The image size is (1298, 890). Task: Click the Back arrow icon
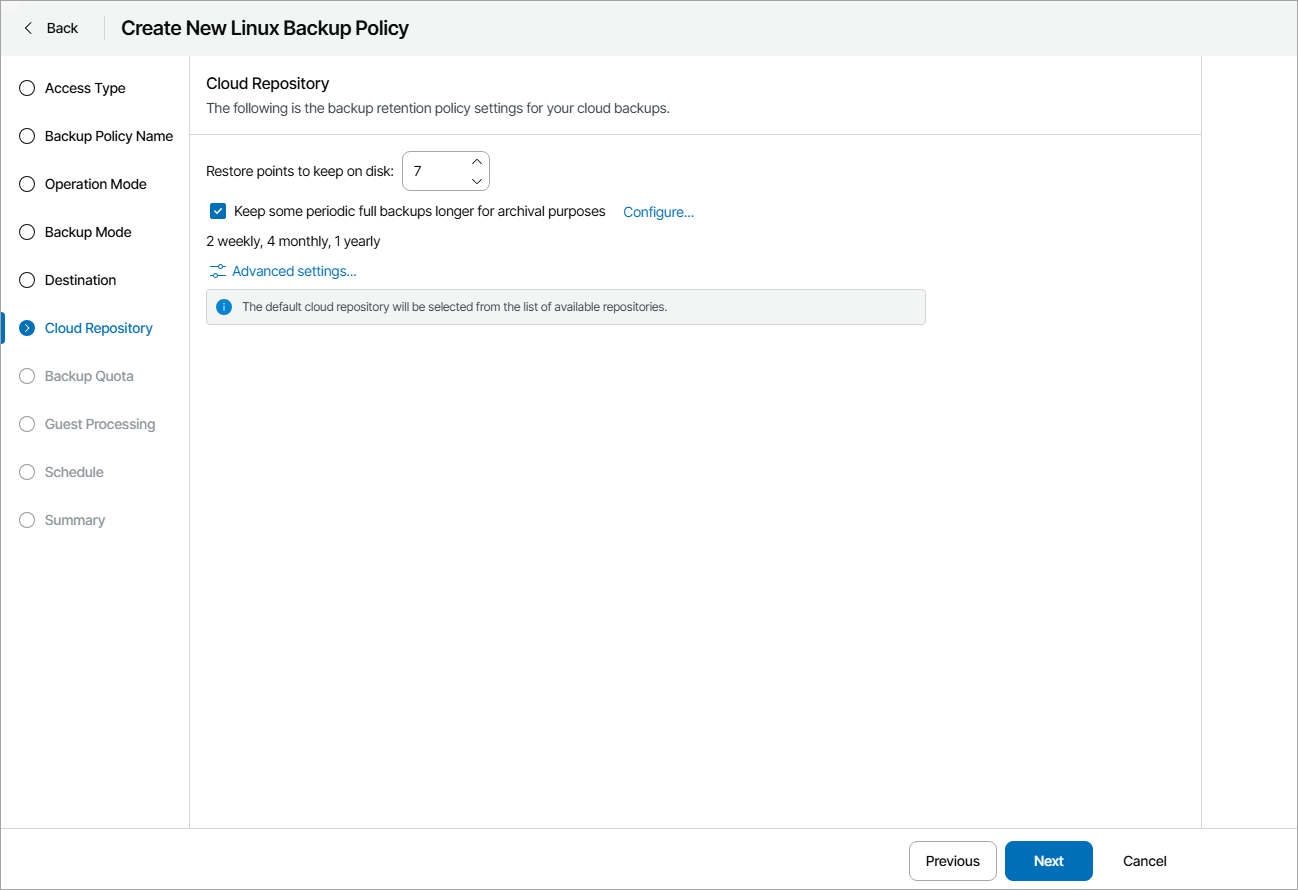pos(28,28)
